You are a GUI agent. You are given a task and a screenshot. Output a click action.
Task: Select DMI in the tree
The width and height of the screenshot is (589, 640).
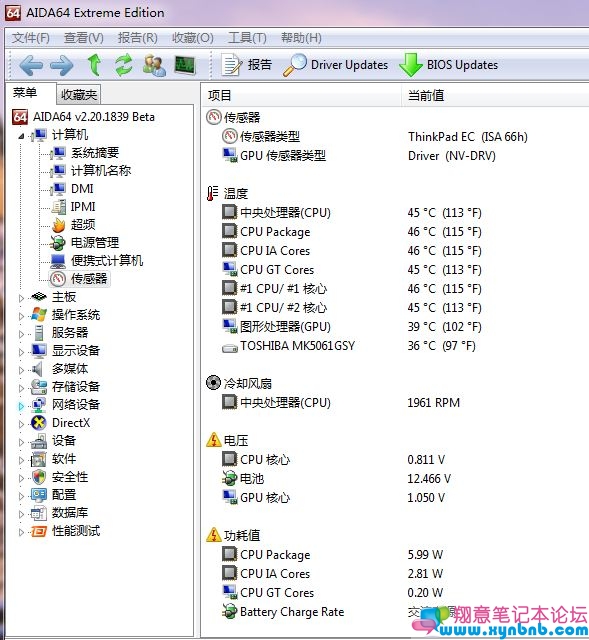pyautogui.click(x=82, y=189)
